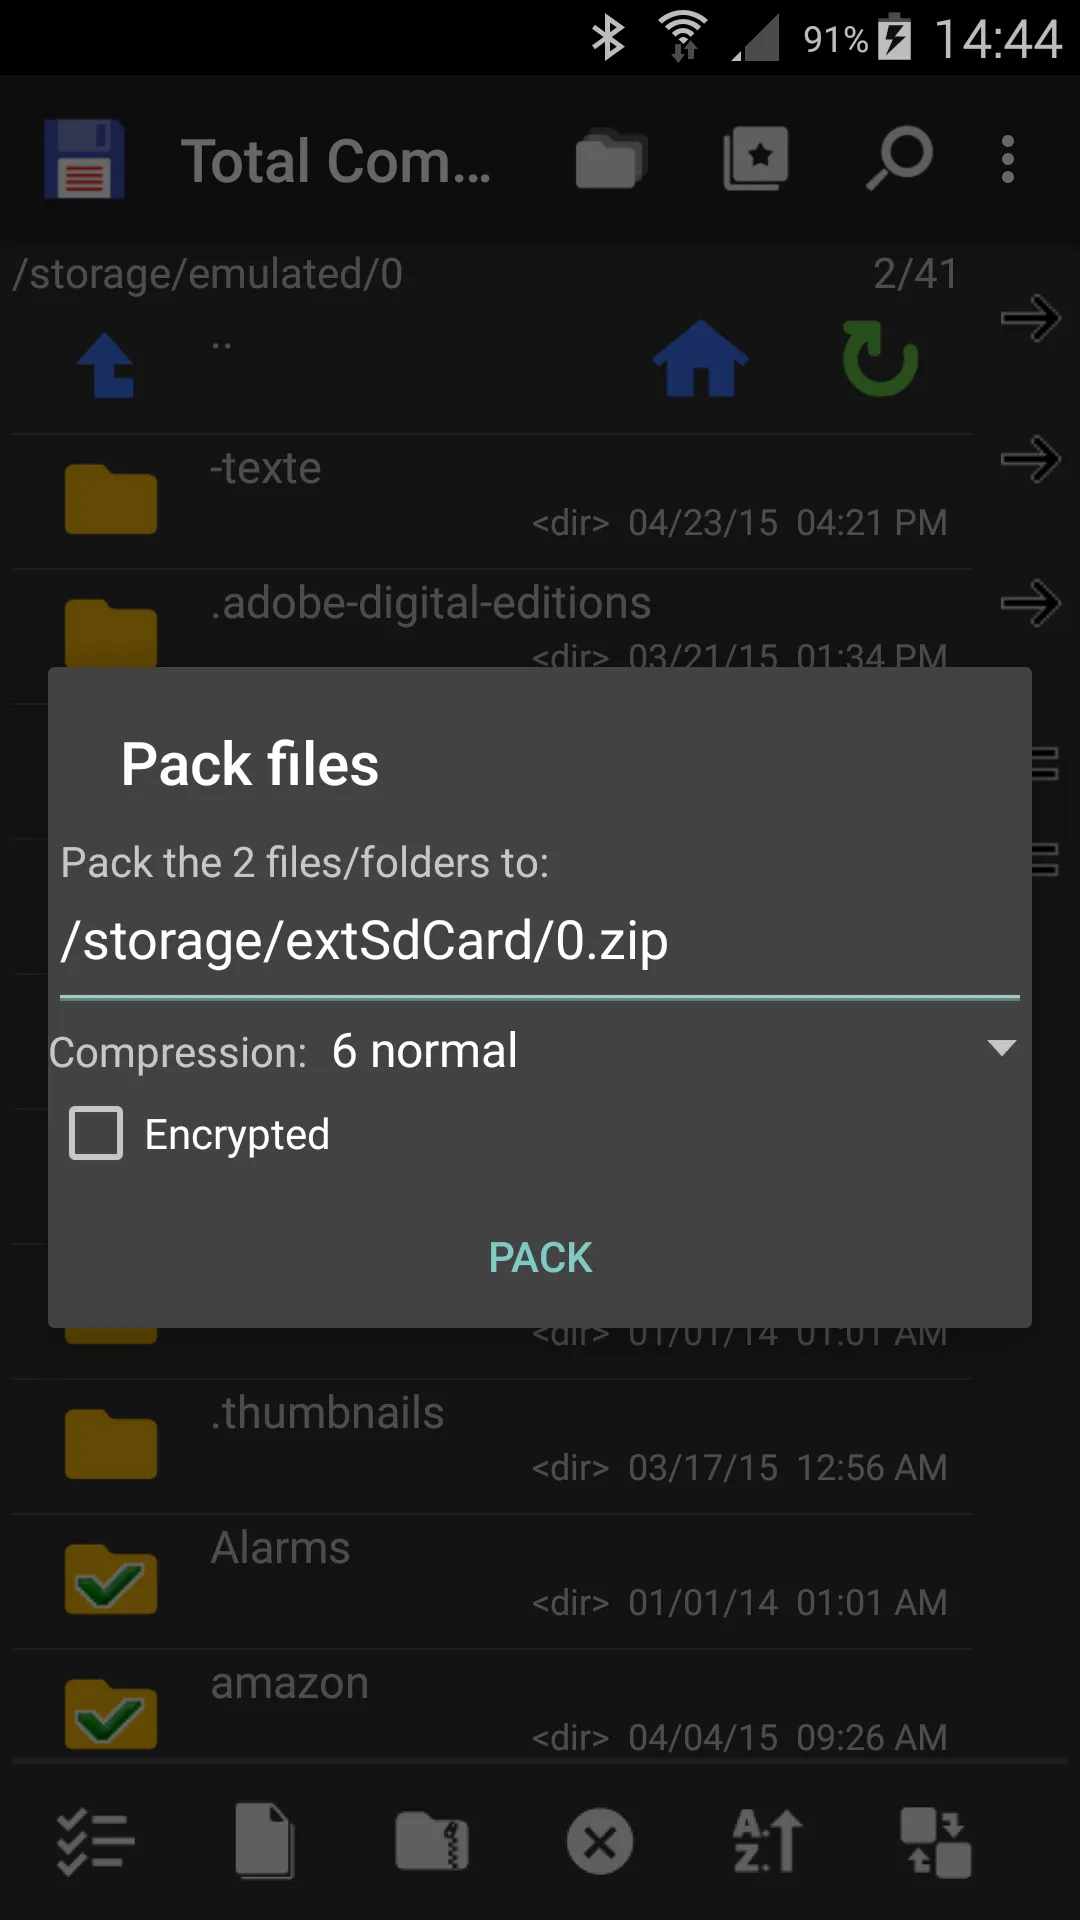Viewport: 1080px width, 1920px height.
Task: Open the bookmarks/favorites icon in the toolbar
Action: (x=755, y=160)
